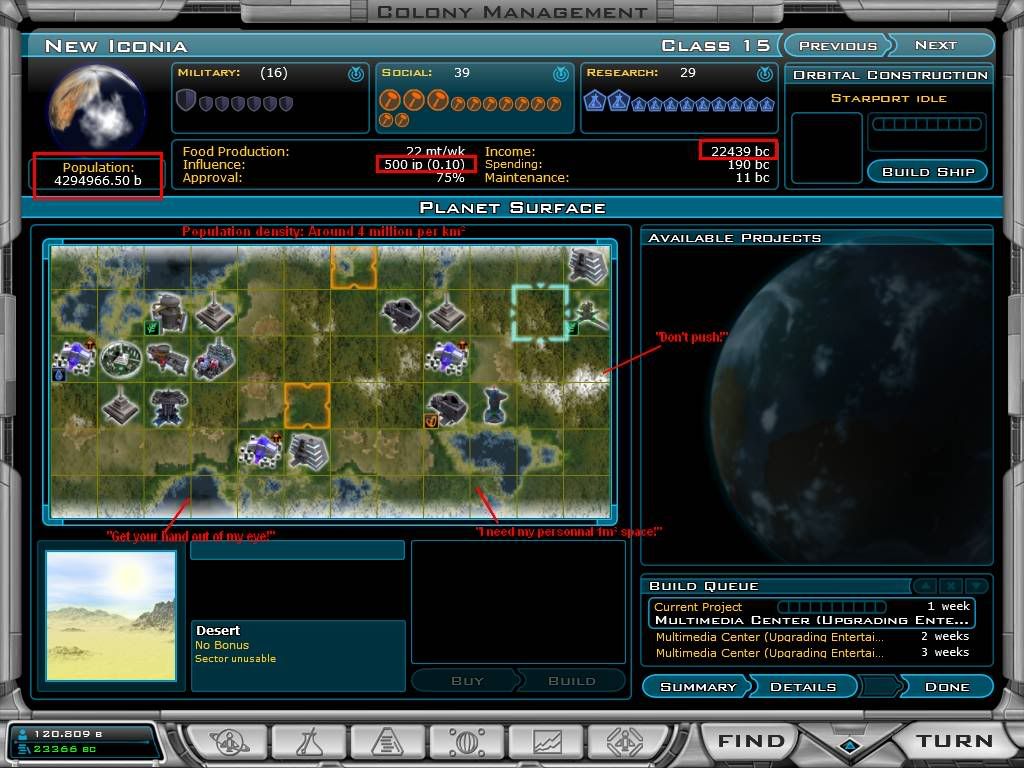This screenshot has width=1024, height=768.
Task: Open the Civilization Manager planet-figure icon
Action: coord(229,742)
